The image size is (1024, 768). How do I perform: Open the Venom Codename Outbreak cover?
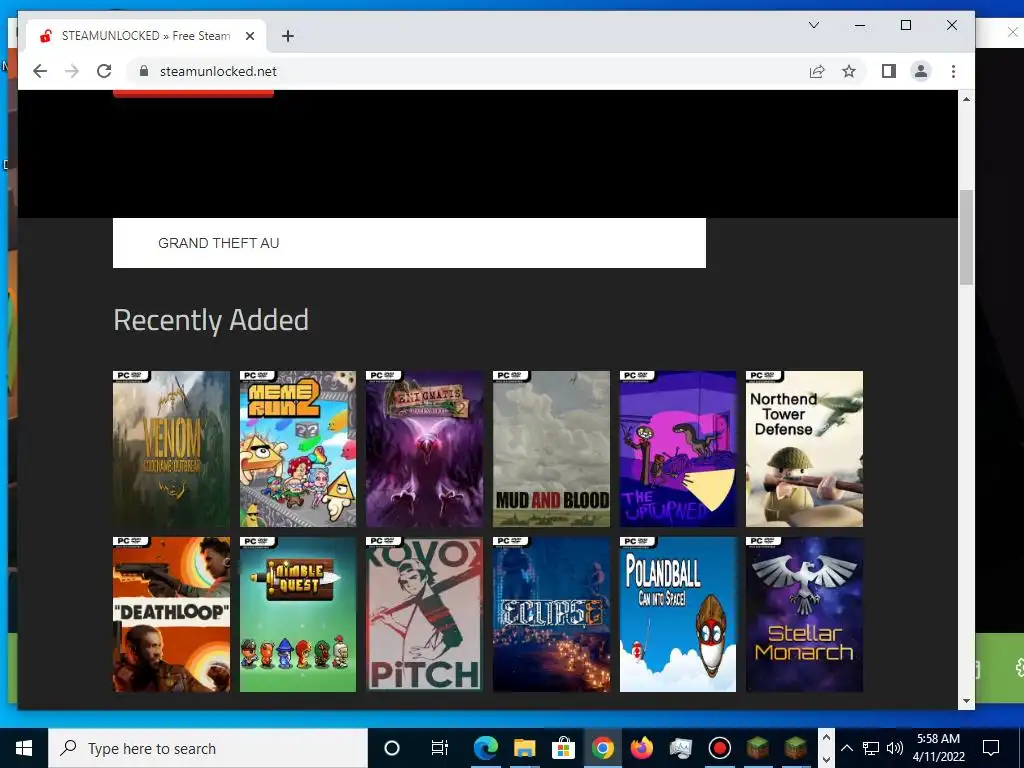click(171, 449)
